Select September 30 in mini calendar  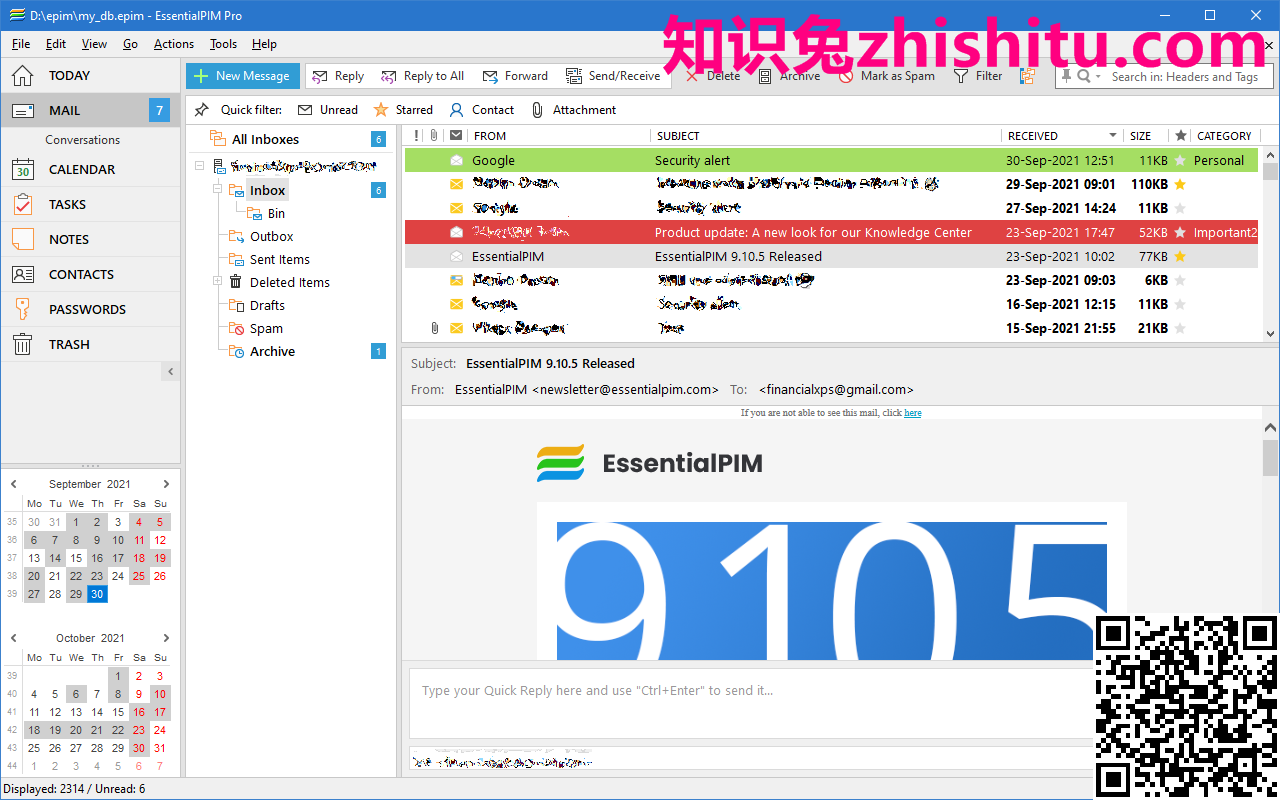97,593
